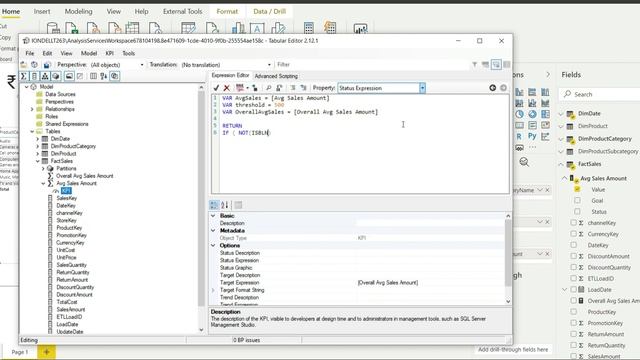The image size is (640, 360).
Task: Toggle Display Columns icon in Tabular Editor toolbar
Action: pos(34,76)
